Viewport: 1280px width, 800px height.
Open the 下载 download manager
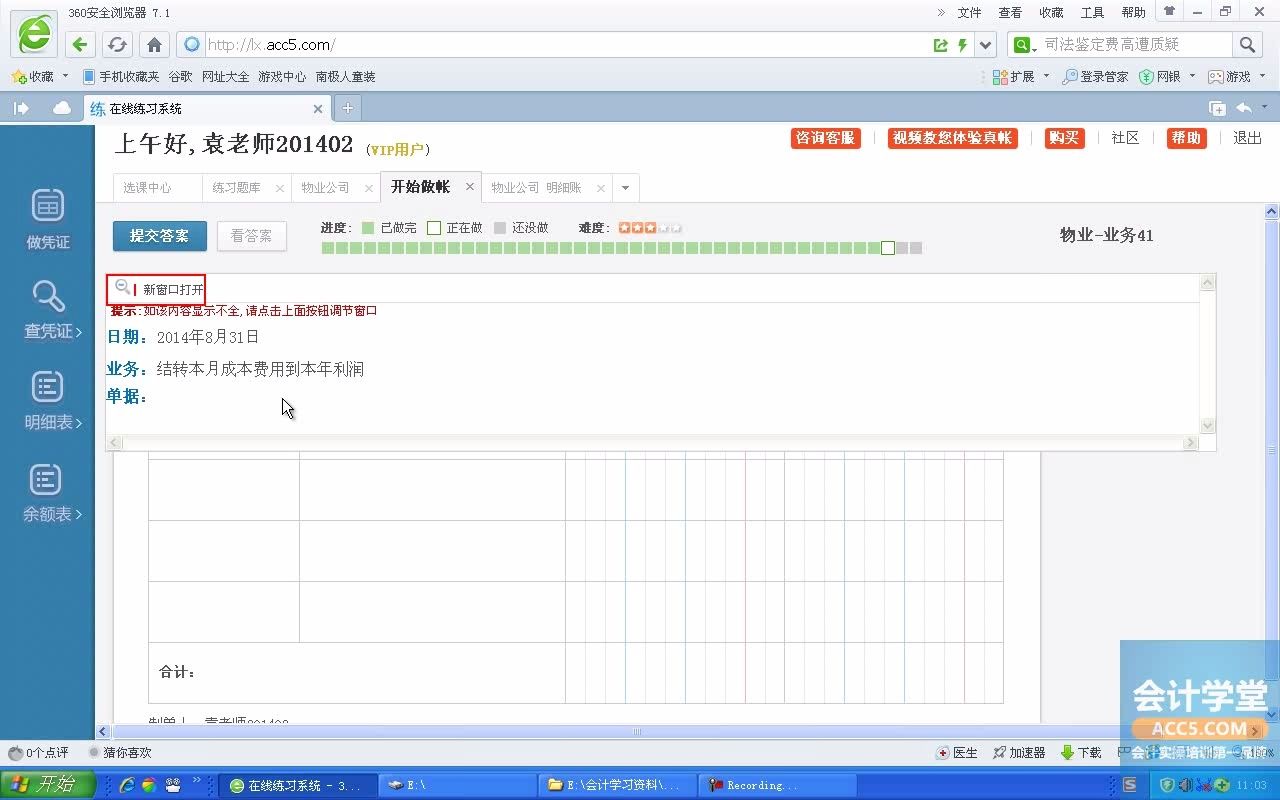(1081, 753)
